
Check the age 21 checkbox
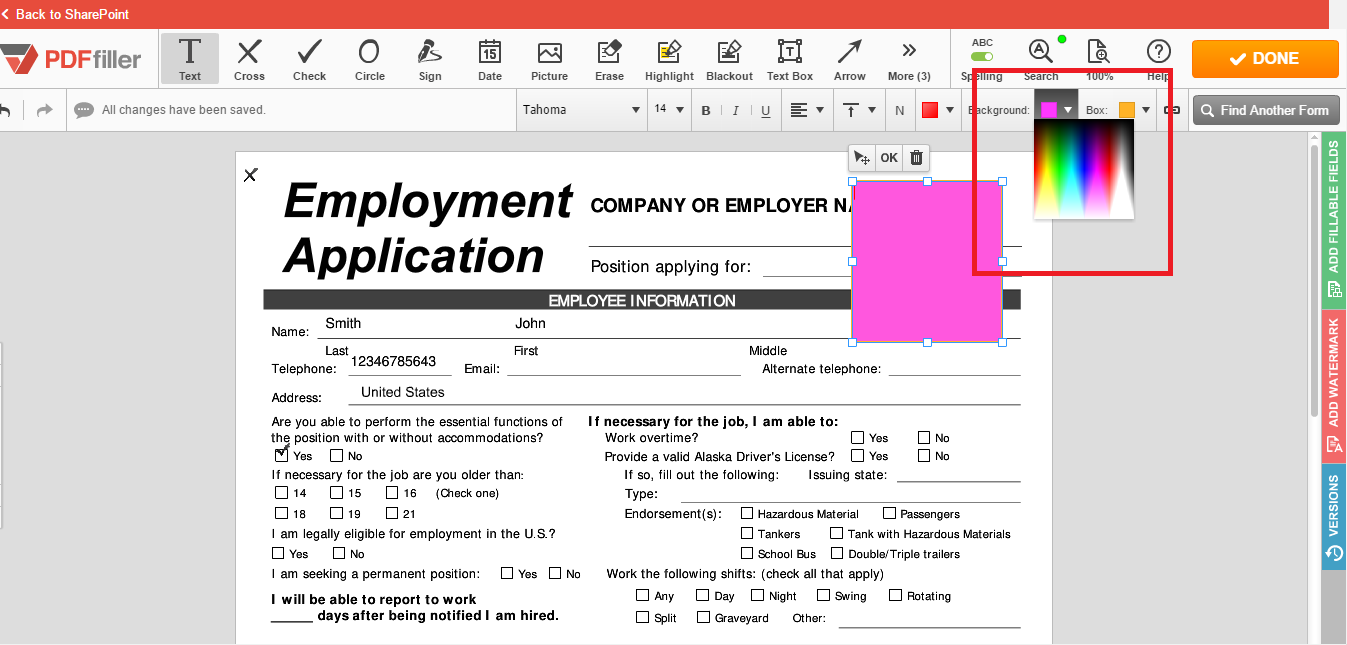point(392,514)
